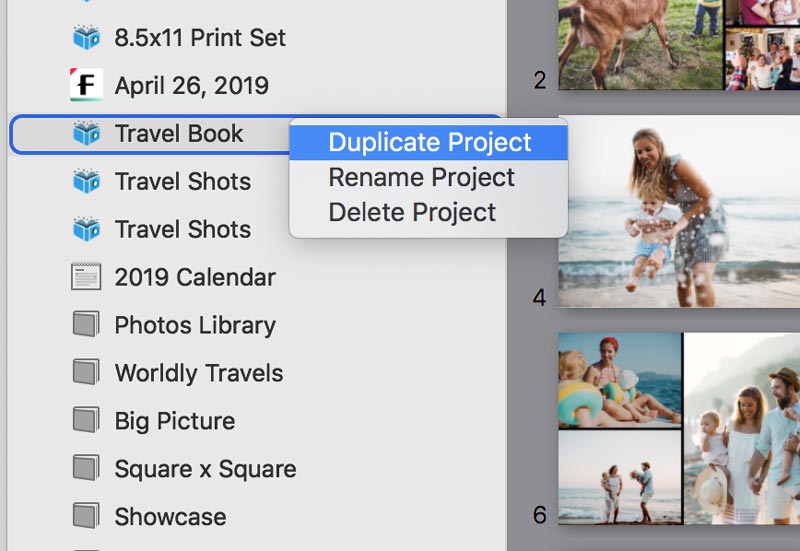This screenshot has height=551, width=800.
Task: Click the F icon beside April 26, 2019
Action: 86,85
